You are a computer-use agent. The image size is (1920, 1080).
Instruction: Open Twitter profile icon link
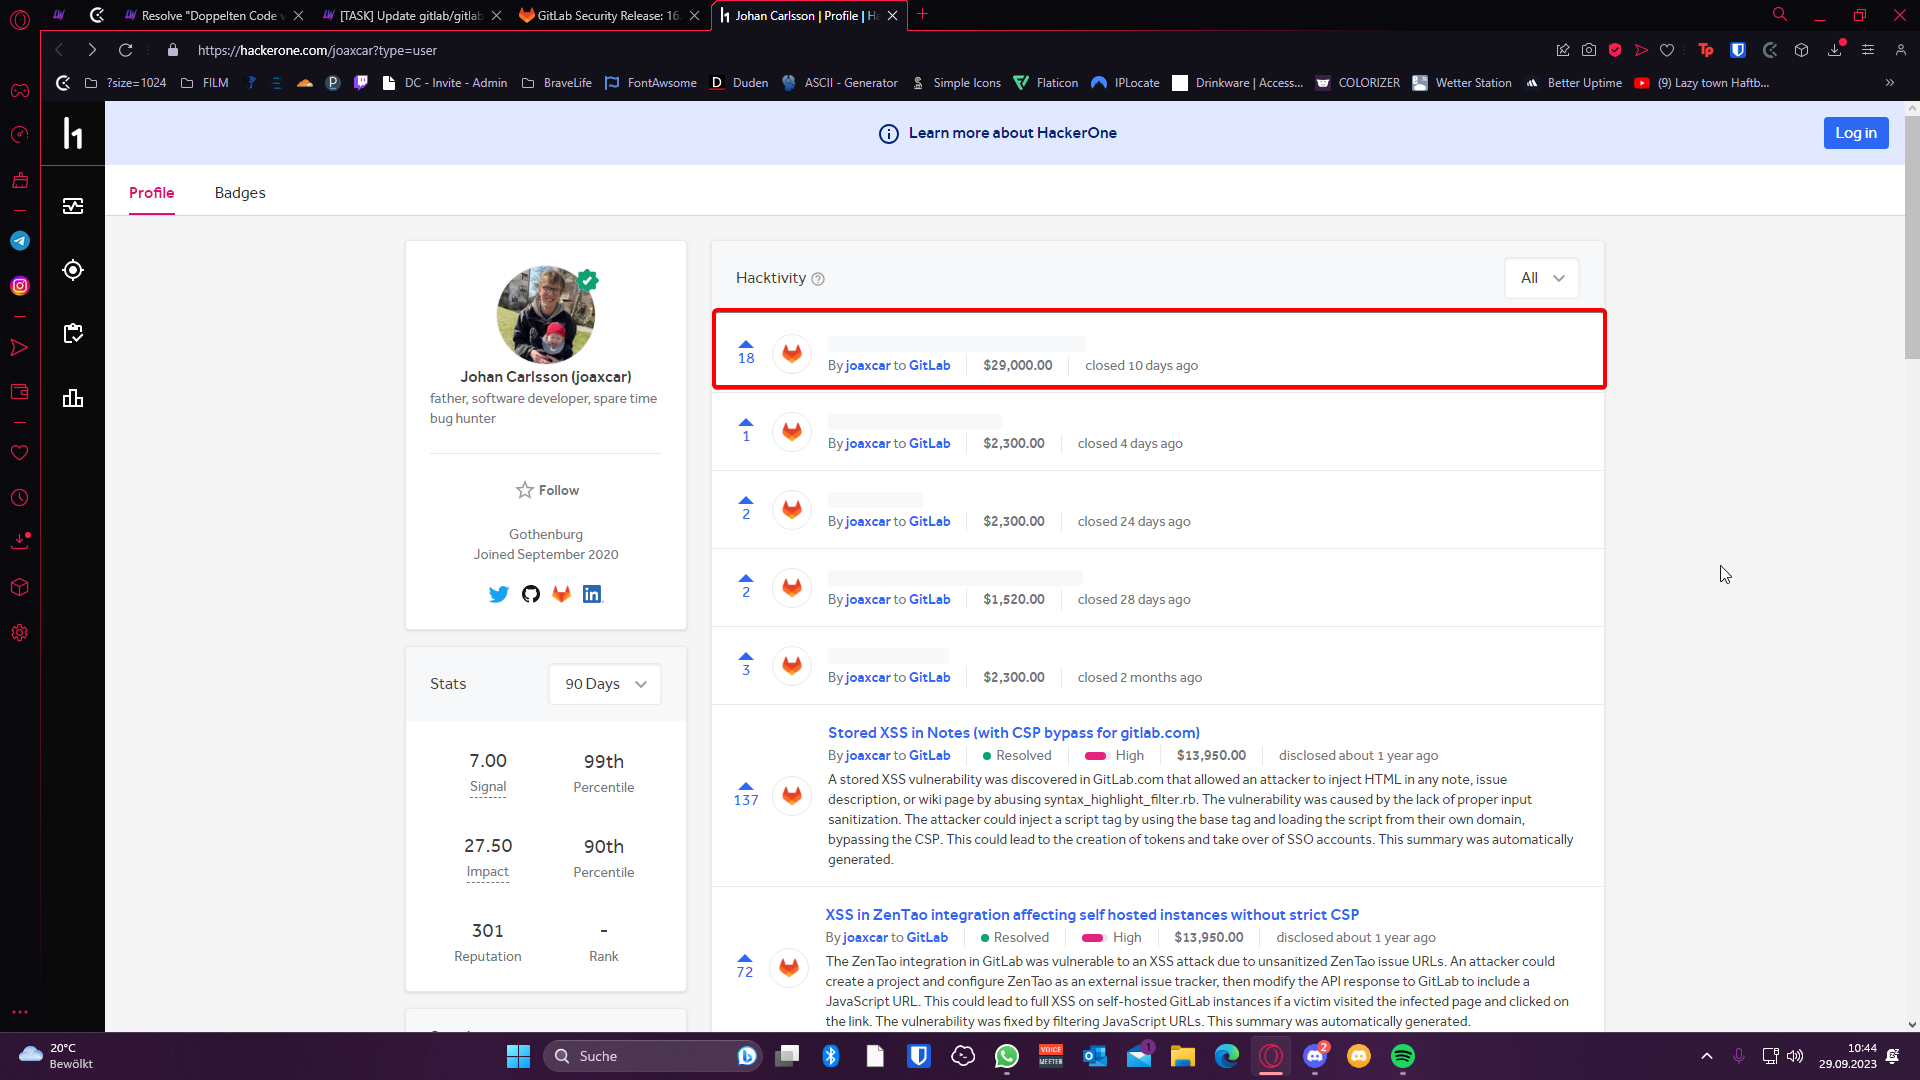click(x=498, y=594)
